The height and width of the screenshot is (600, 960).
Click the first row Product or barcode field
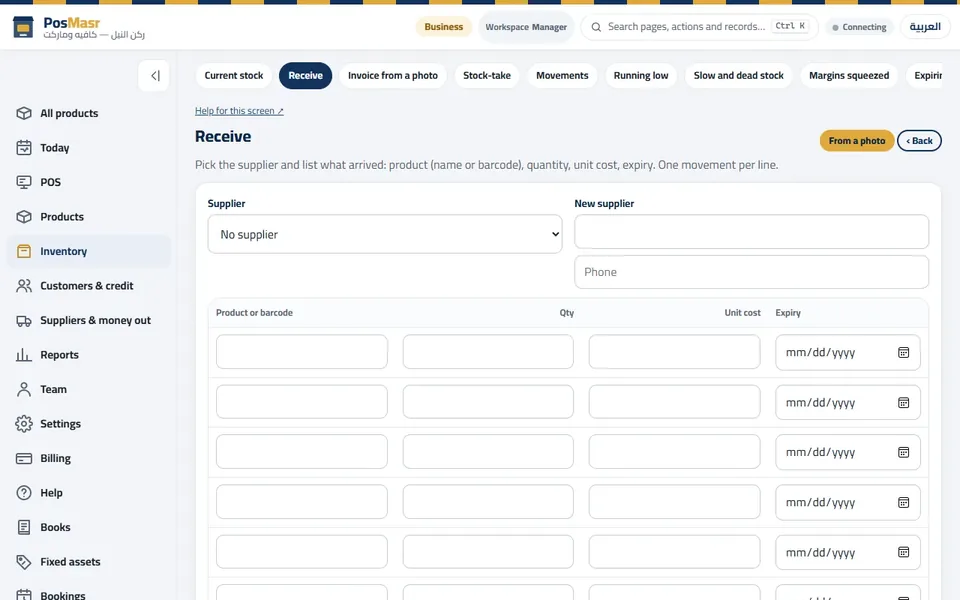tap(302, 352)
